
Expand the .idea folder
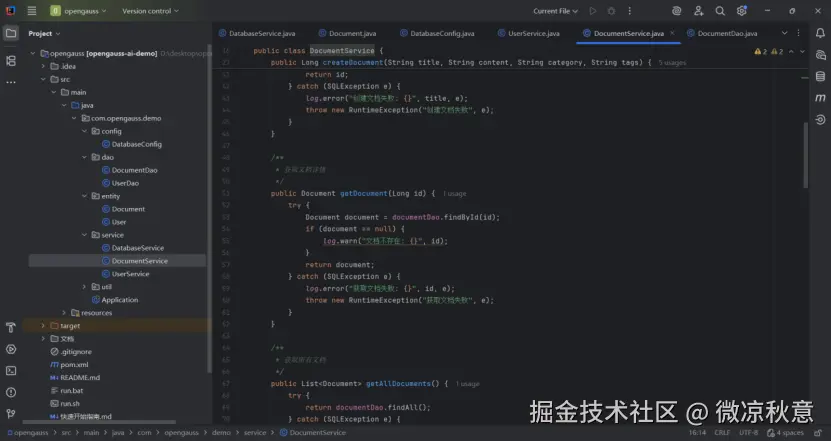coord(43,66)
